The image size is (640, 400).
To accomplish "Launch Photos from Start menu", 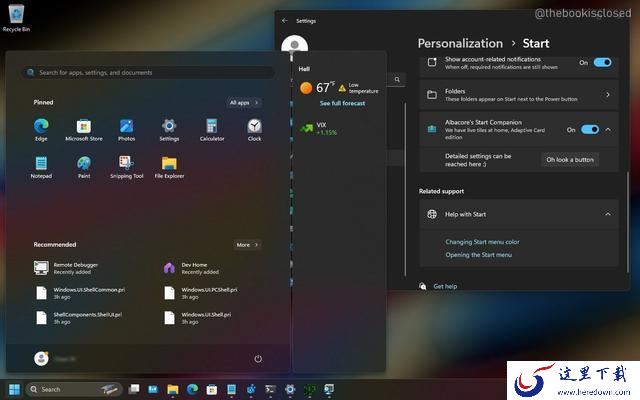I will pos(127,129).
